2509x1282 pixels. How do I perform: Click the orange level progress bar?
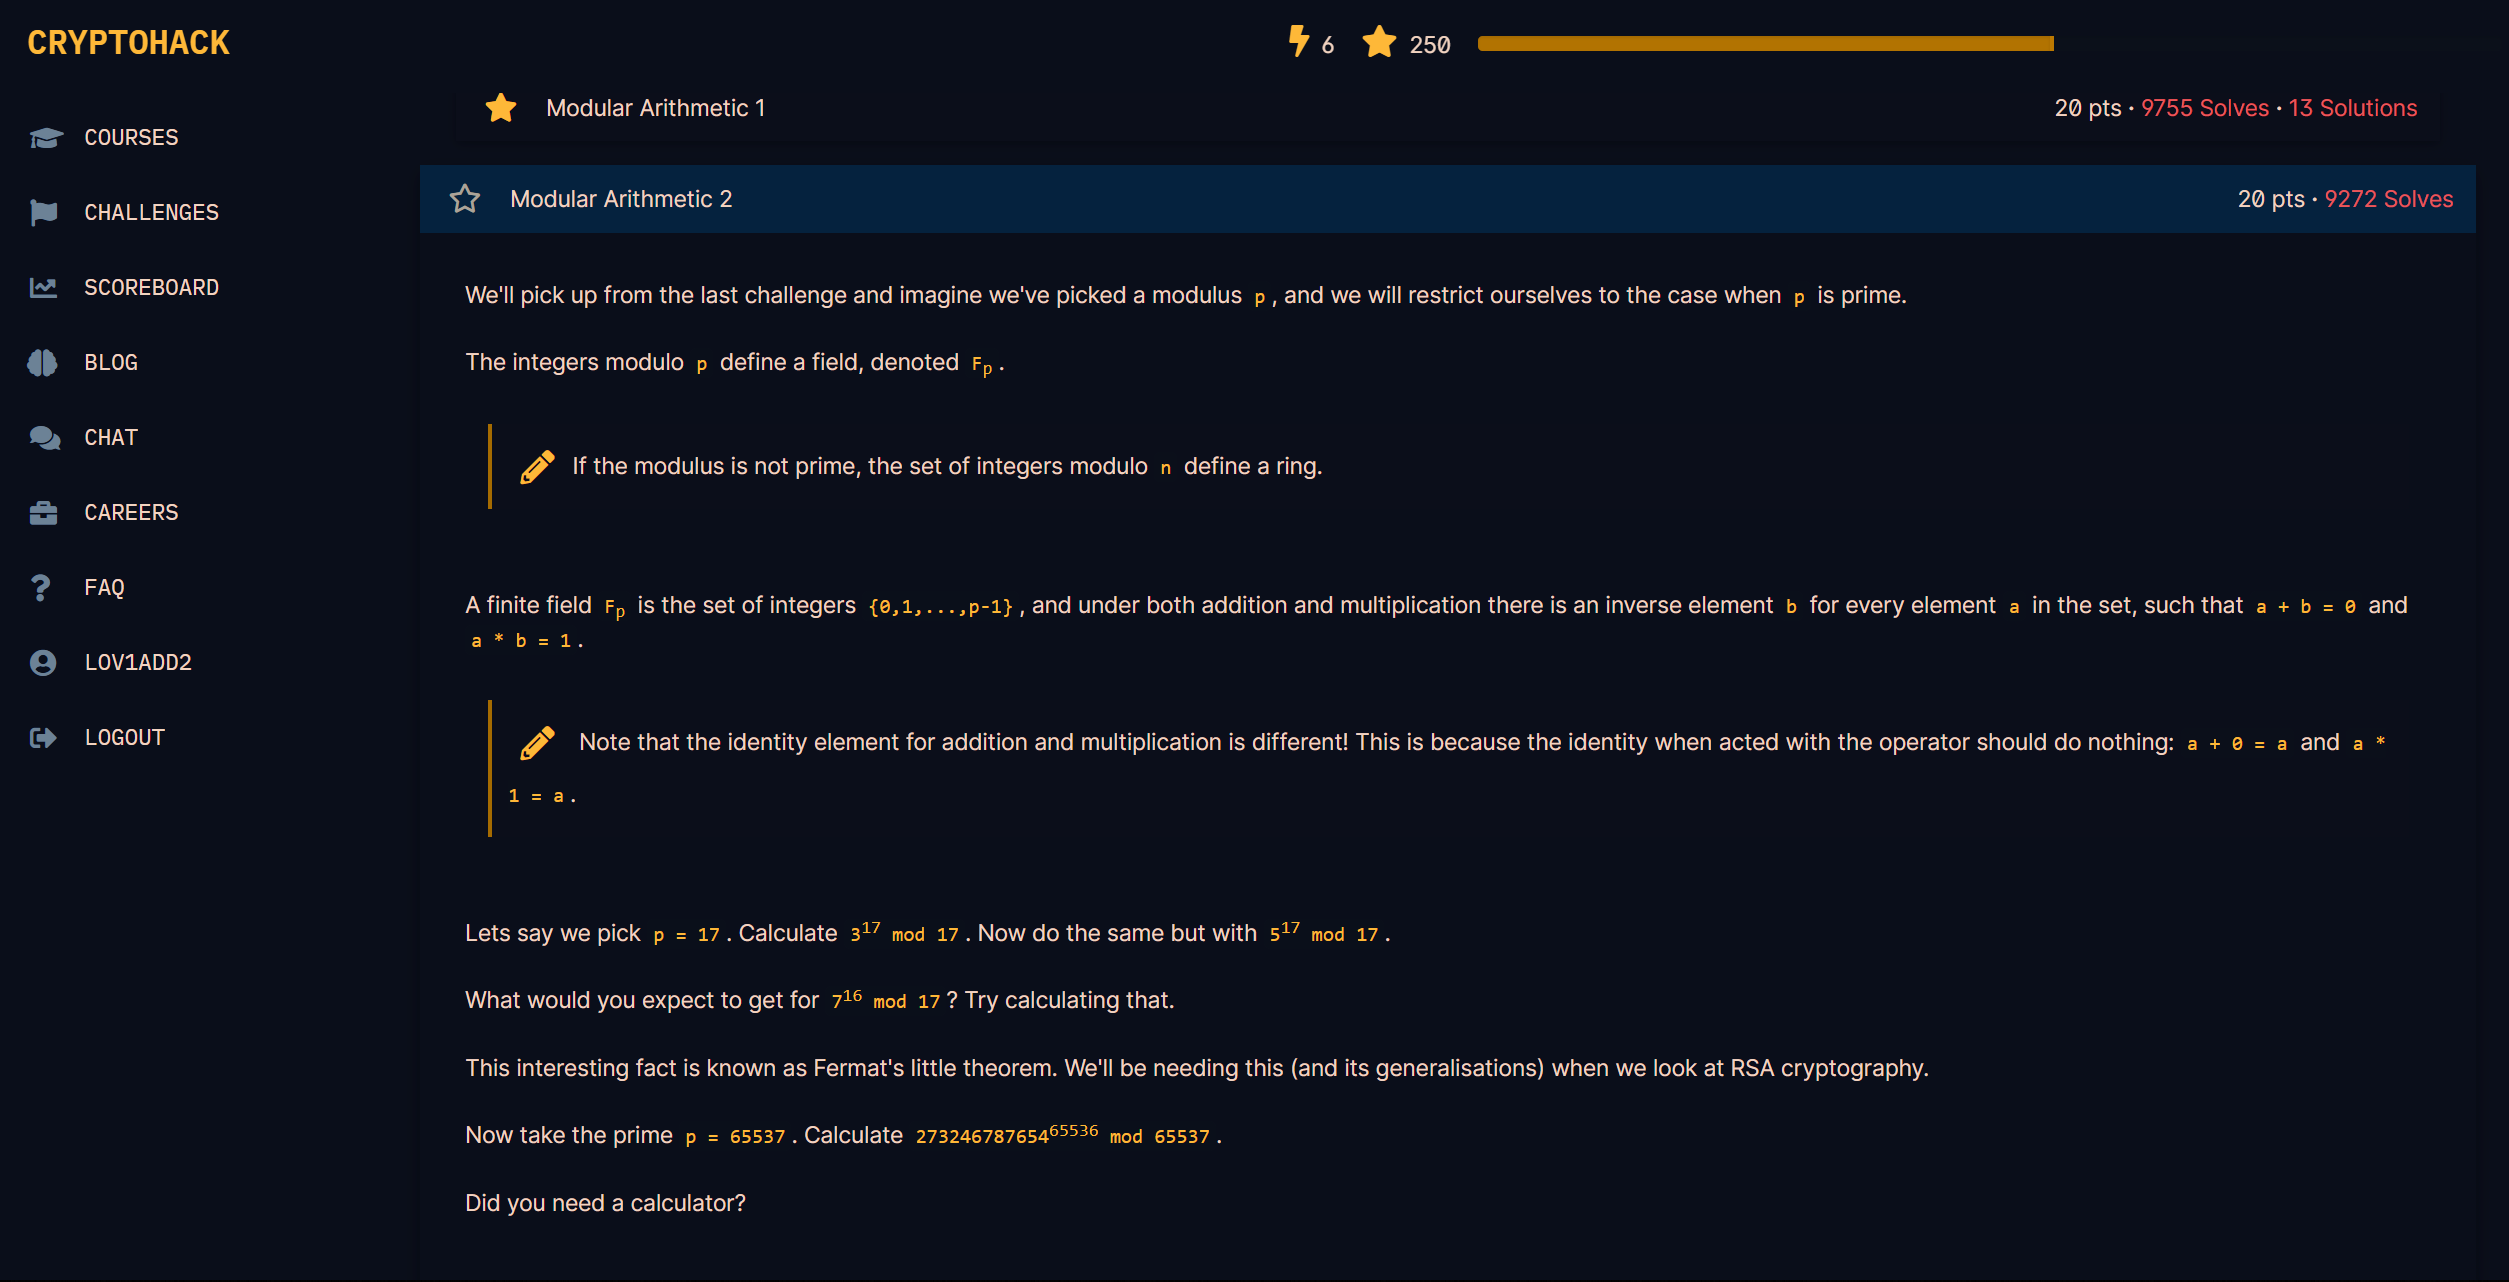(x=1765, y=44)
